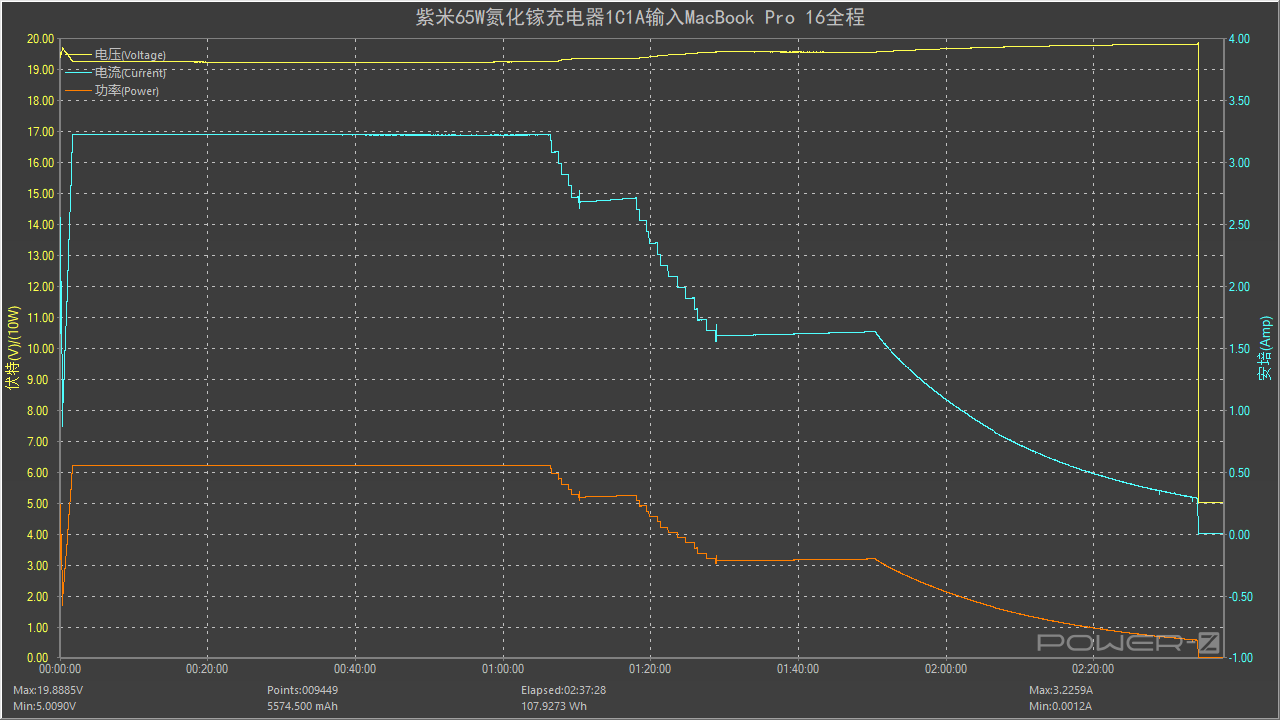1280x720 pixels.
Task: Click the 01:20:00 time axis label
Action: [650, 669]
